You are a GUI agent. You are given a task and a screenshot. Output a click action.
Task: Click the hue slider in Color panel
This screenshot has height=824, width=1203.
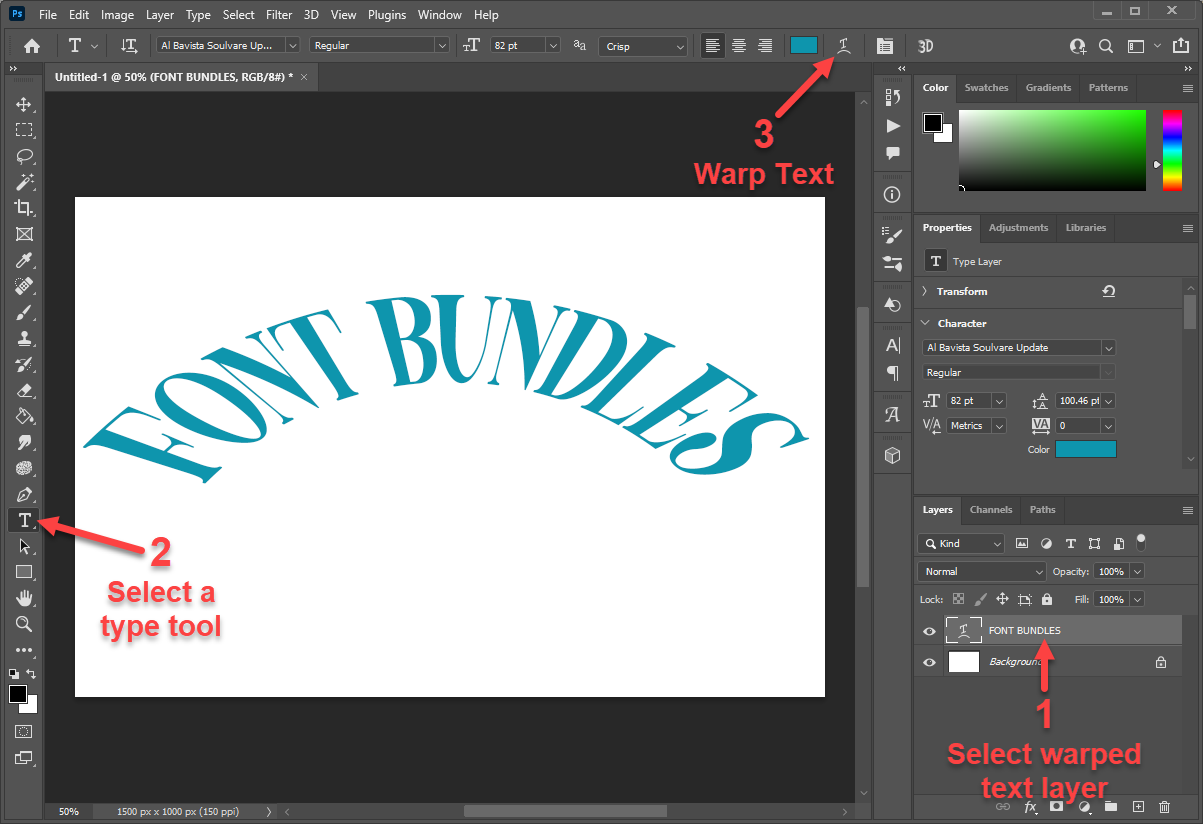pos(1171,149)
